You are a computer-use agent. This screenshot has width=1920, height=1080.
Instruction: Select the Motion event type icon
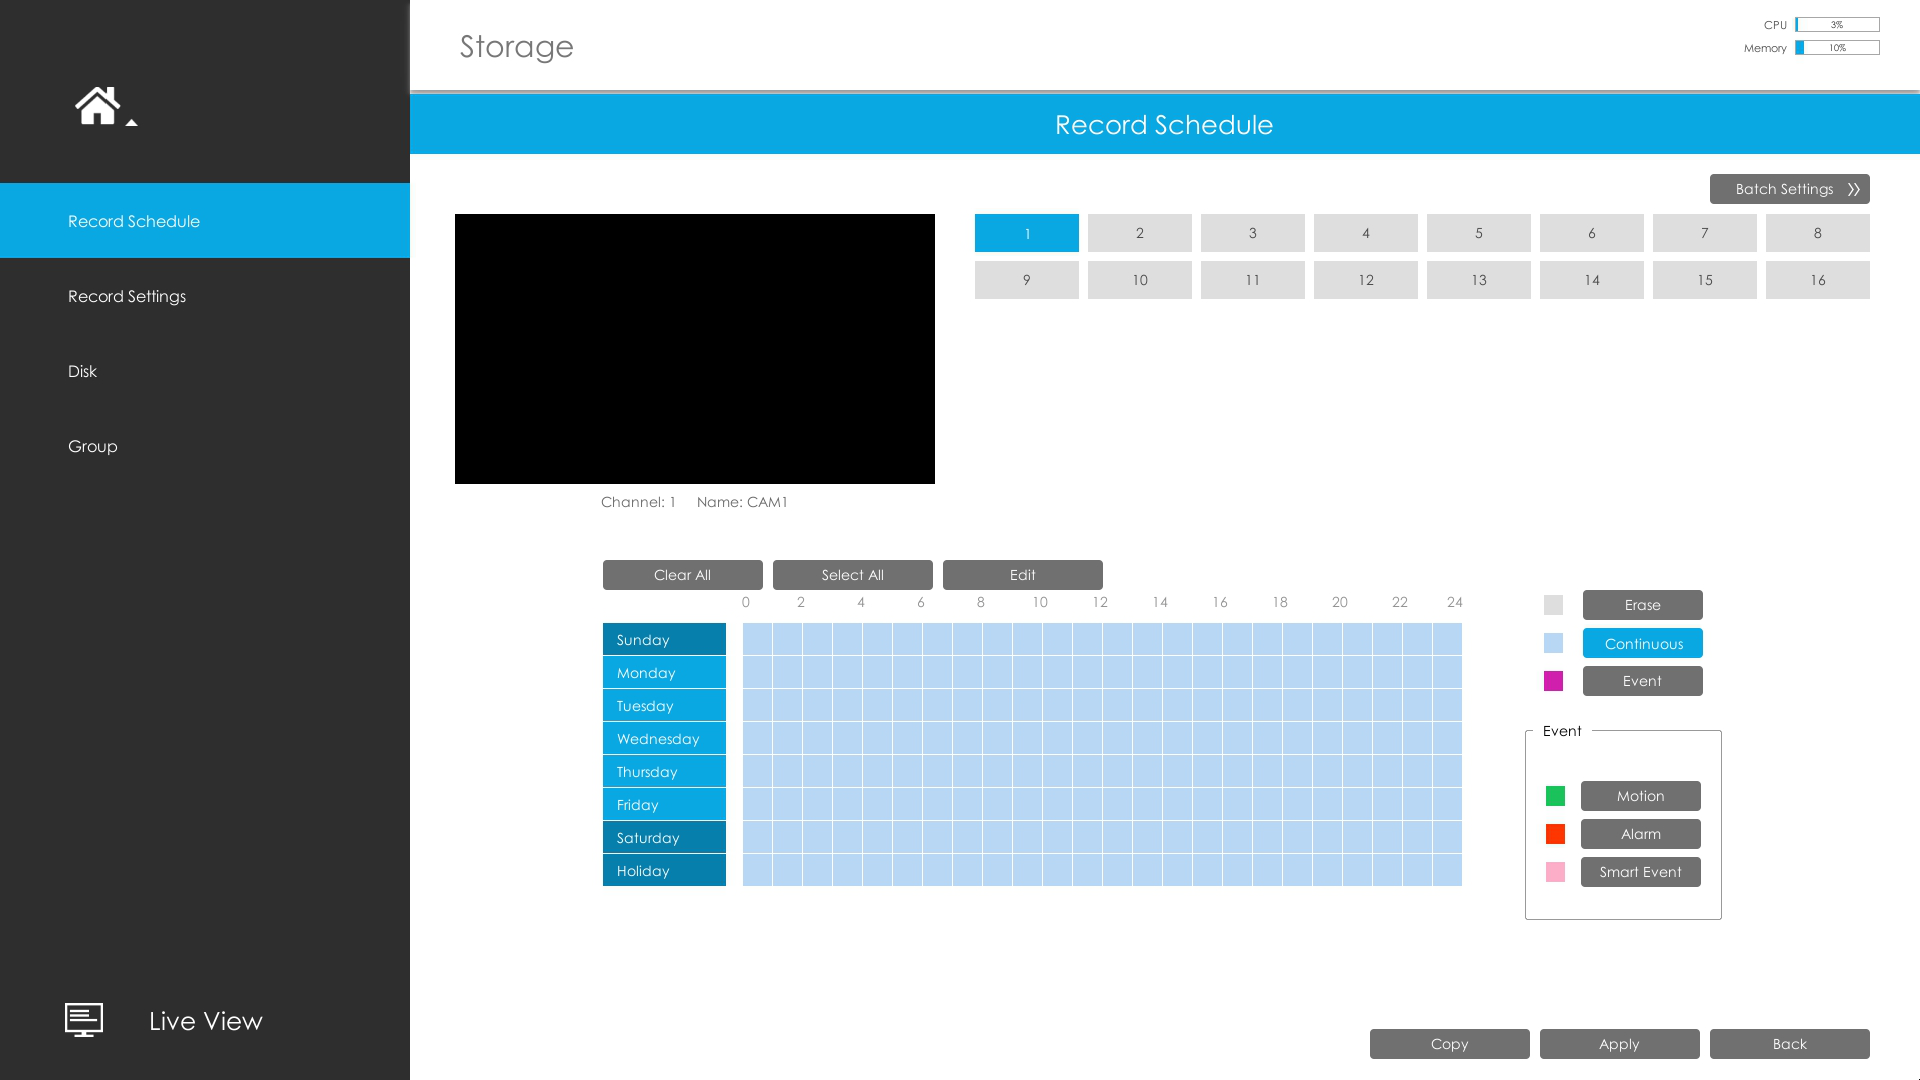point(1556,795)
